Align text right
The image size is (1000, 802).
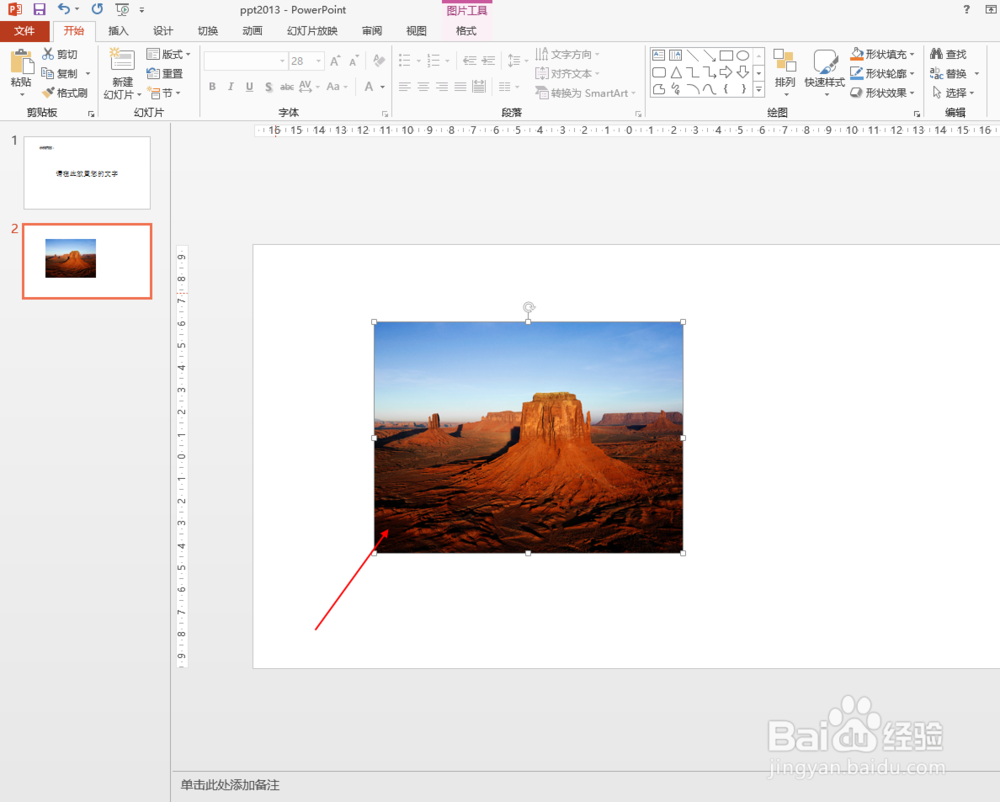click(442, 87)
